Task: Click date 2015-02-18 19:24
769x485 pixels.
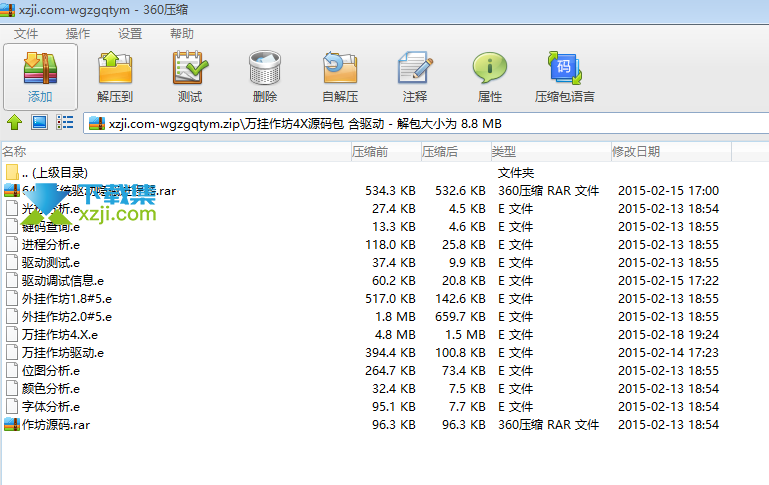Action: pyautogui.click(x=668, y=335)
